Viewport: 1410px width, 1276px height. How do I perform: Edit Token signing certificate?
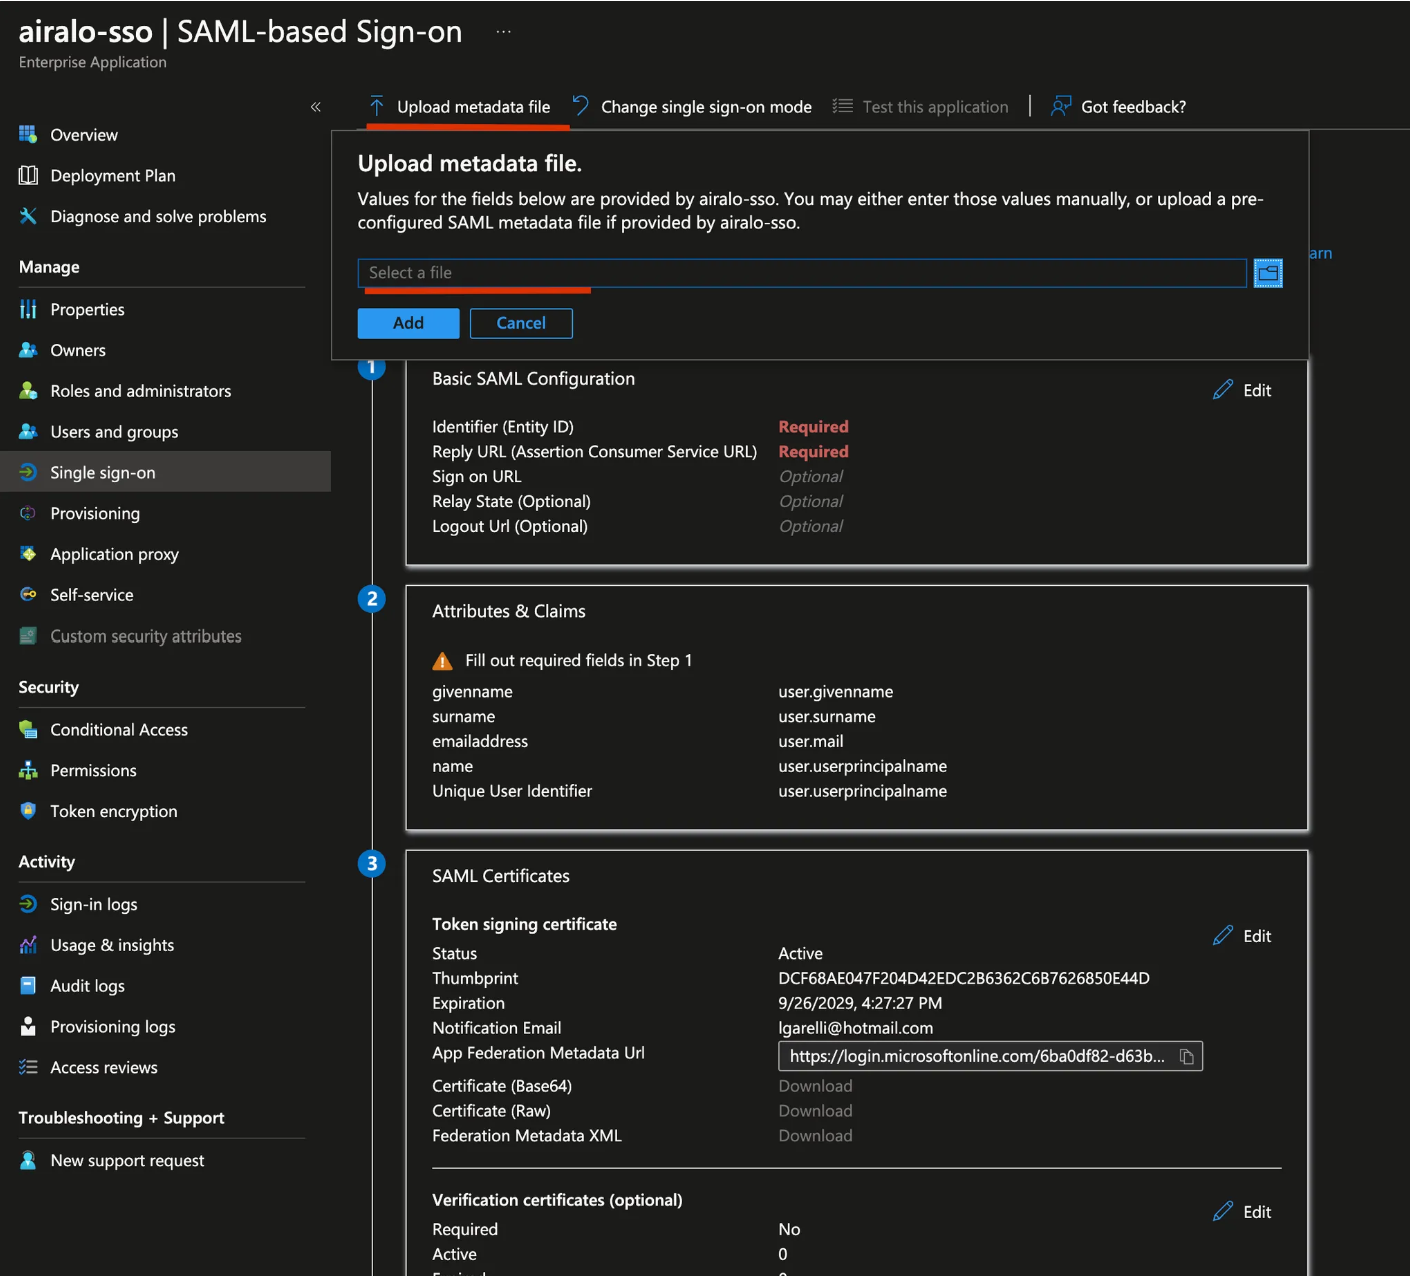click(1242, 936)
